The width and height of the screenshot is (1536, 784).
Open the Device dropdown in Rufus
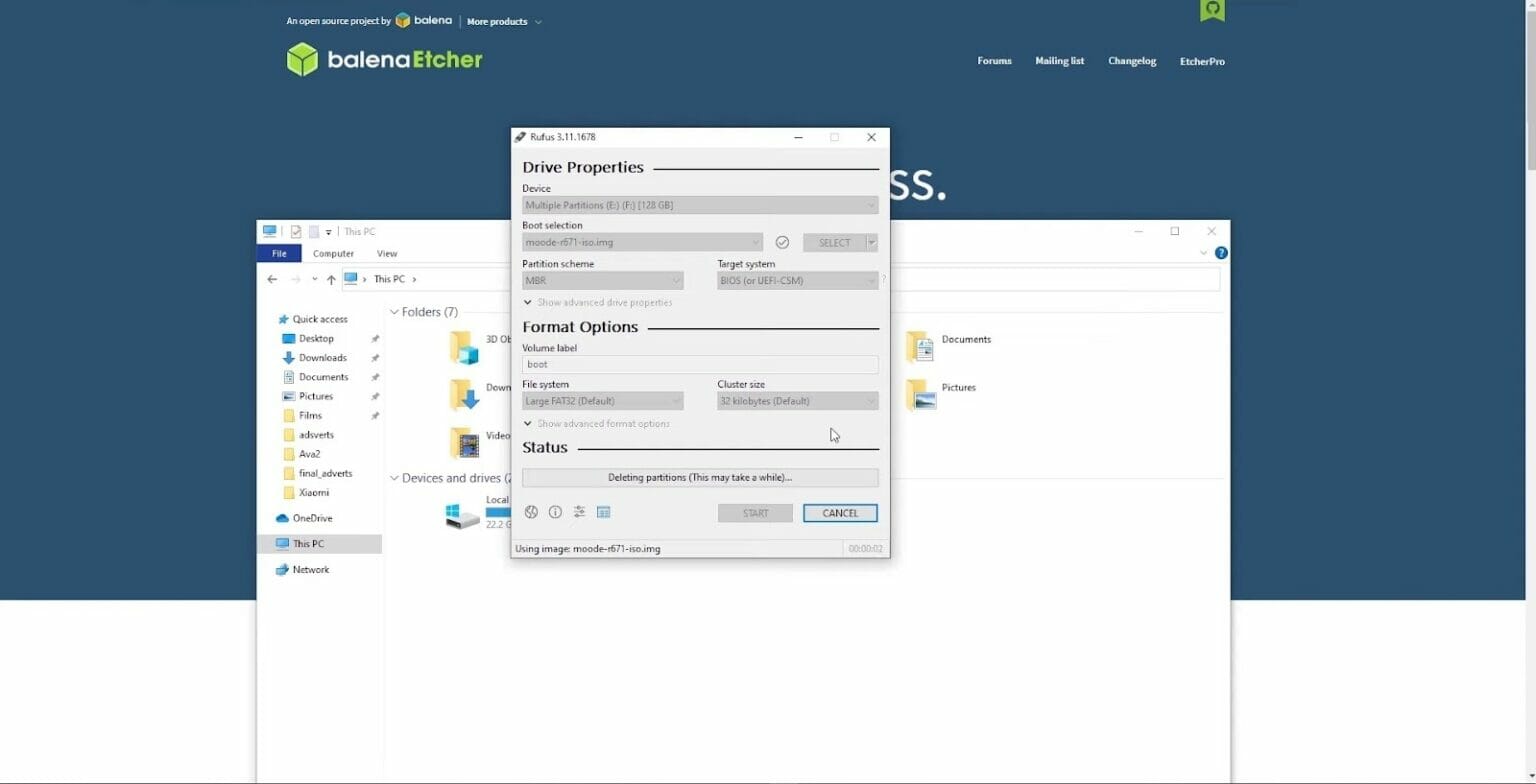pyautogui.click(x=699, y=205)
